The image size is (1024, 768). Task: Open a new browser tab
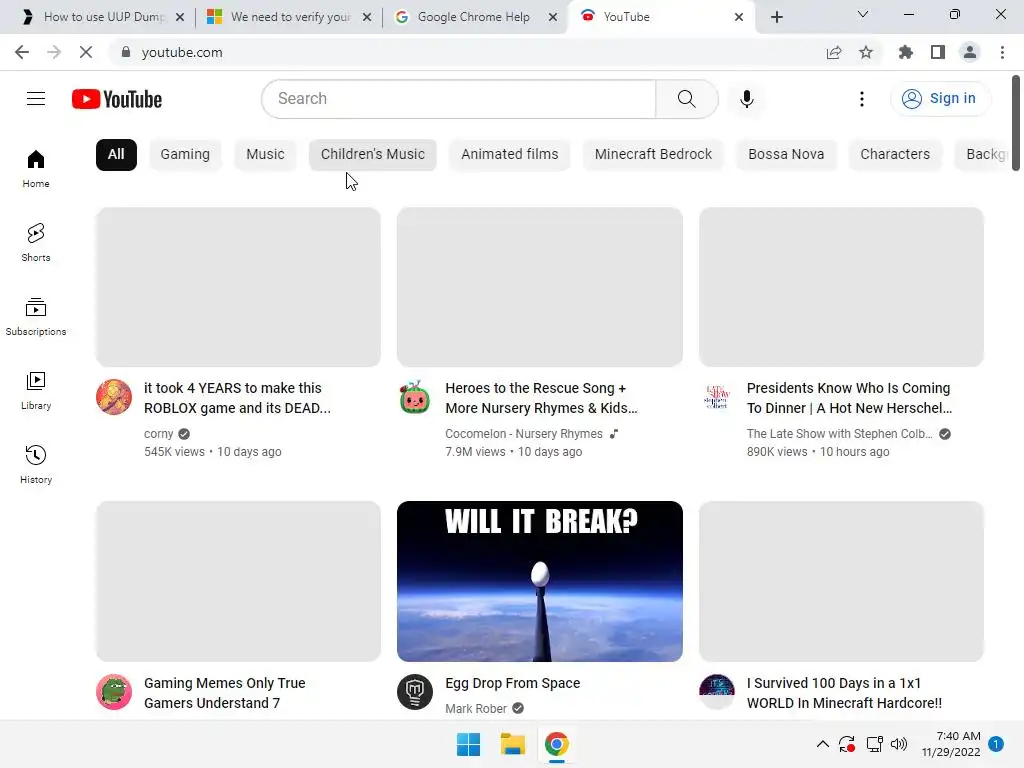(x=776, y=17)
